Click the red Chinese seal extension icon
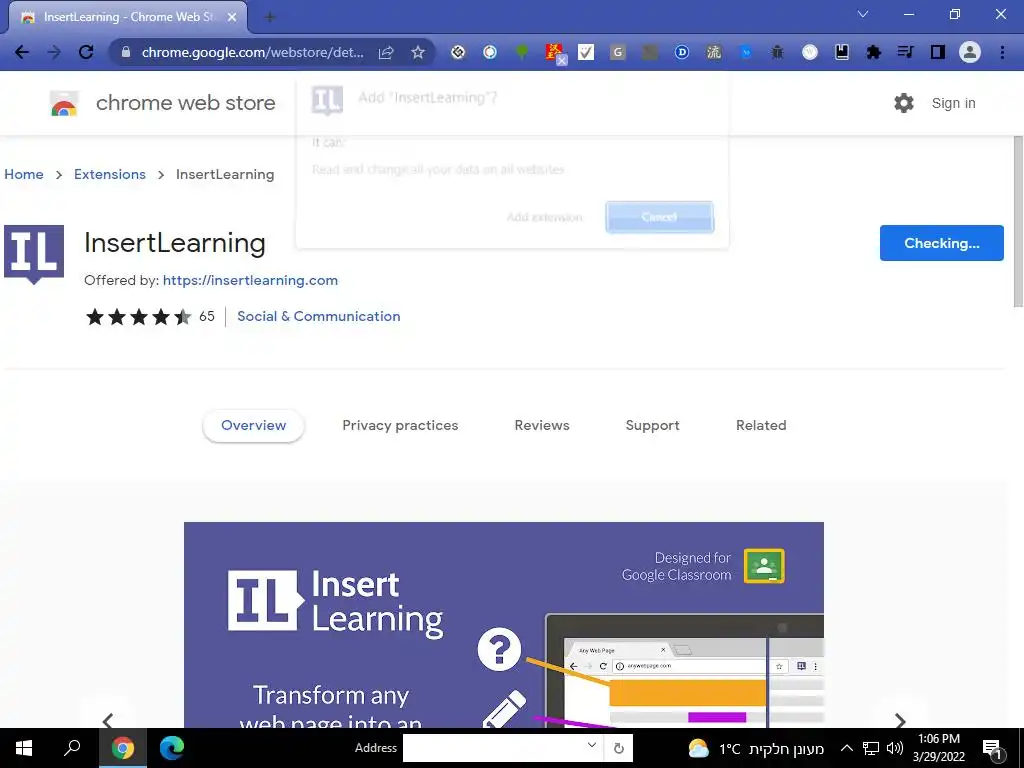This screenshot has height=768, width=1024. coord(554,52)
